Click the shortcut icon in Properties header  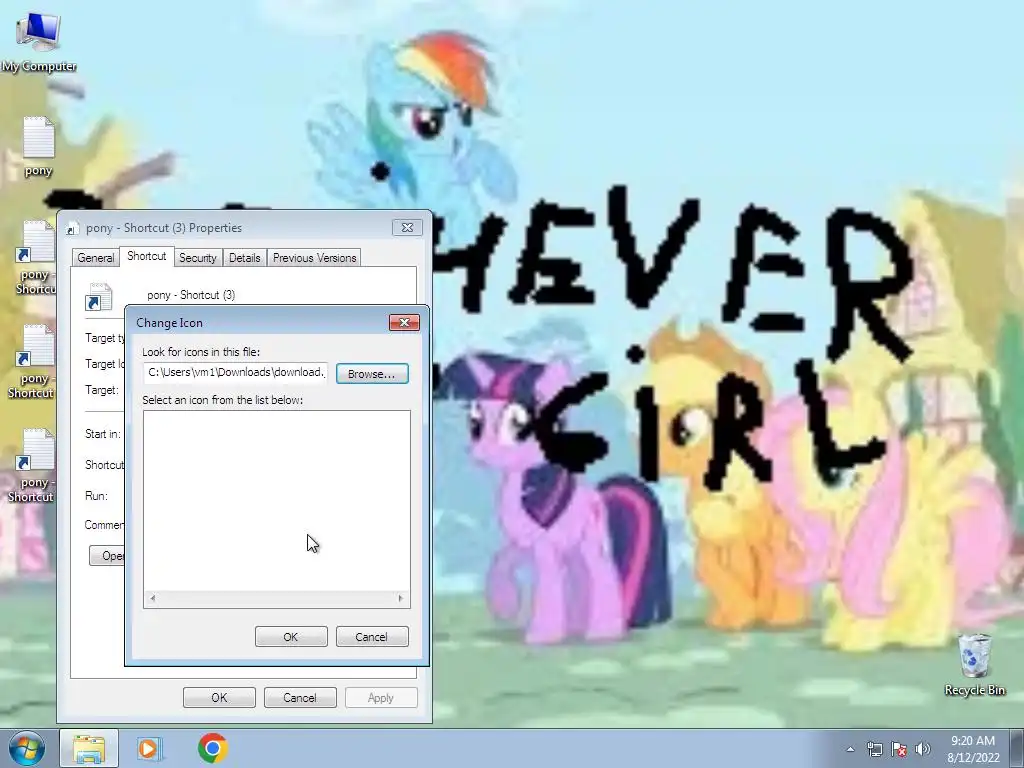[x=99, y=296]
